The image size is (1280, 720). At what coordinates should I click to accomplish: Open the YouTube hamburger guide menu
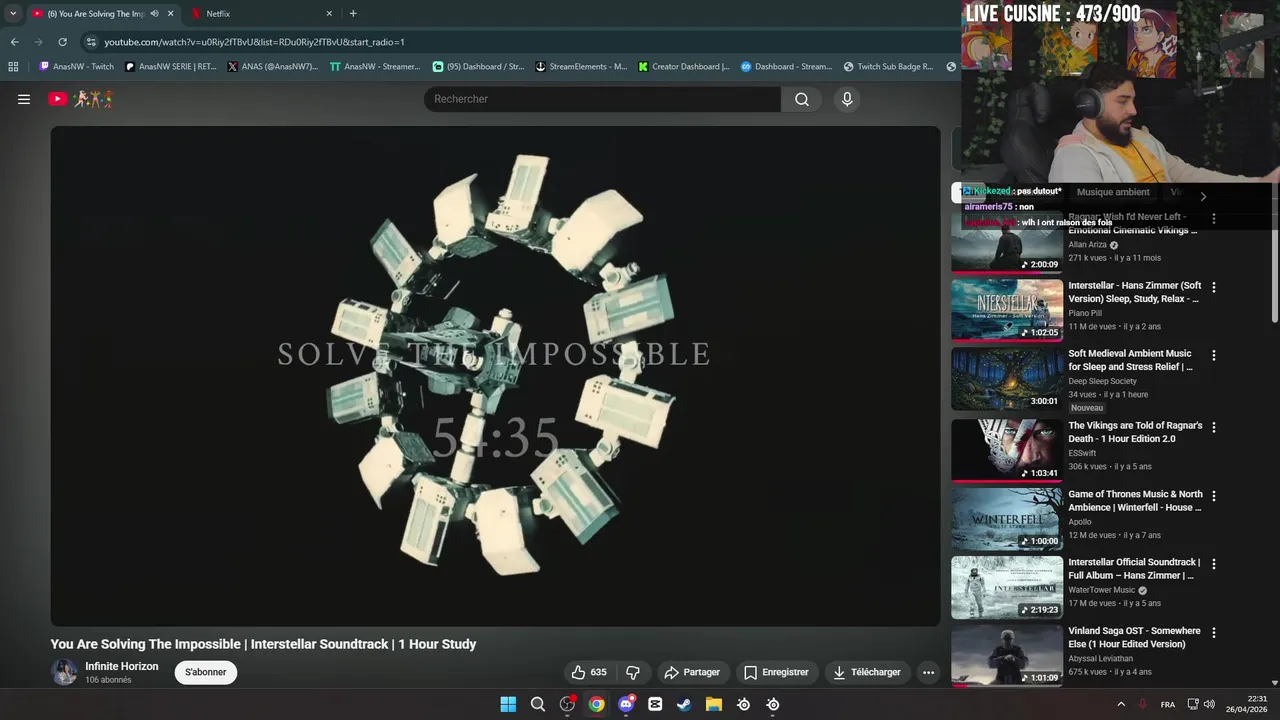click(24, 99)
